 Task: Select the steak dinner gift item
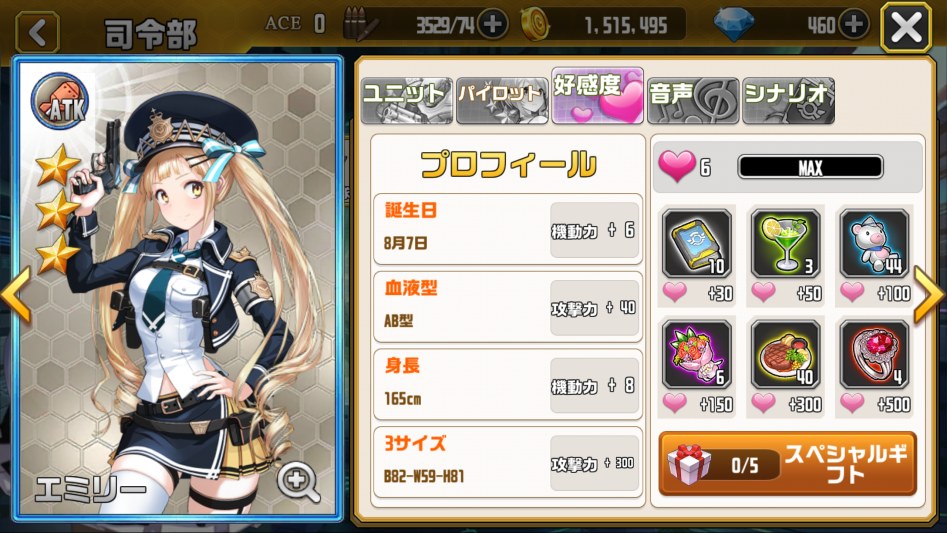click(x=785, y=354)
